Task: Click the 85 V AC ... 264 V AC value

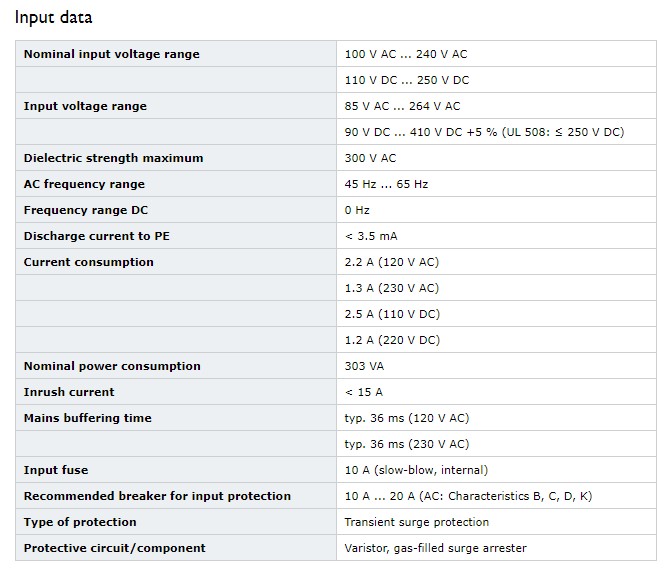Action: click(x=402, y=106)
